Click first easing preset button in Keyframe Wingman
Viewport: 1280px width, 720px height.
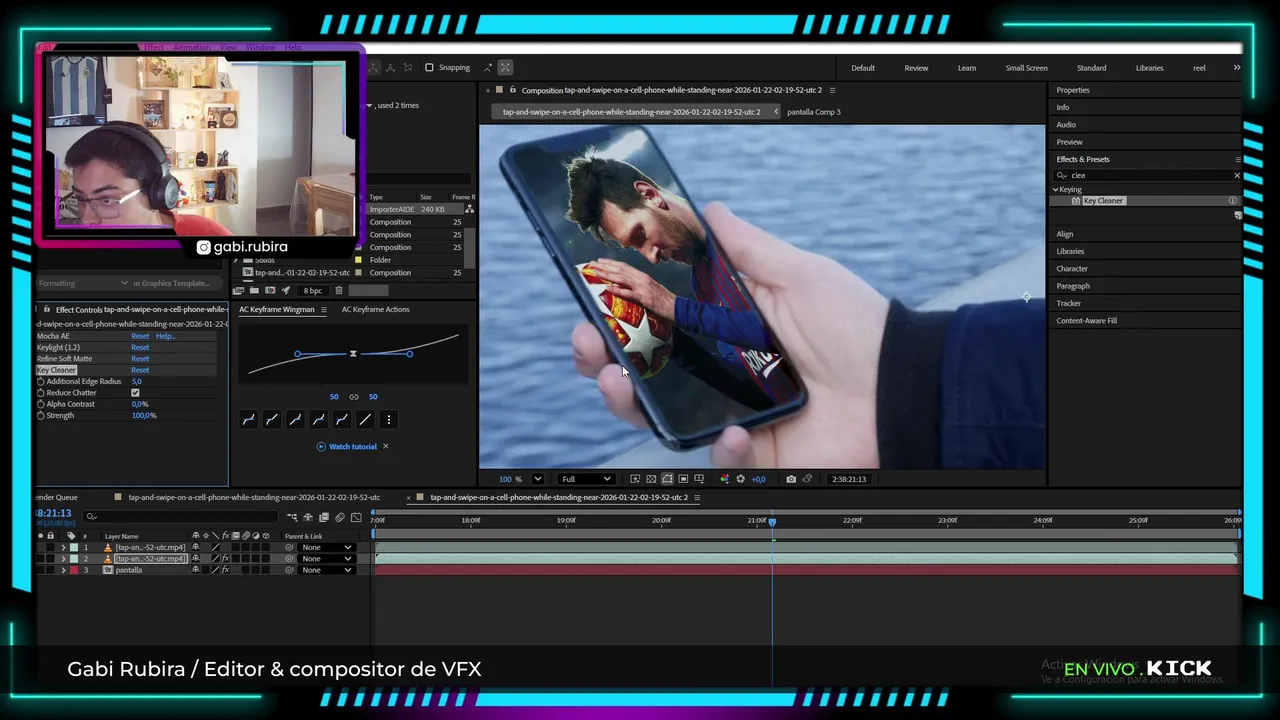click(x=248, y=420)
